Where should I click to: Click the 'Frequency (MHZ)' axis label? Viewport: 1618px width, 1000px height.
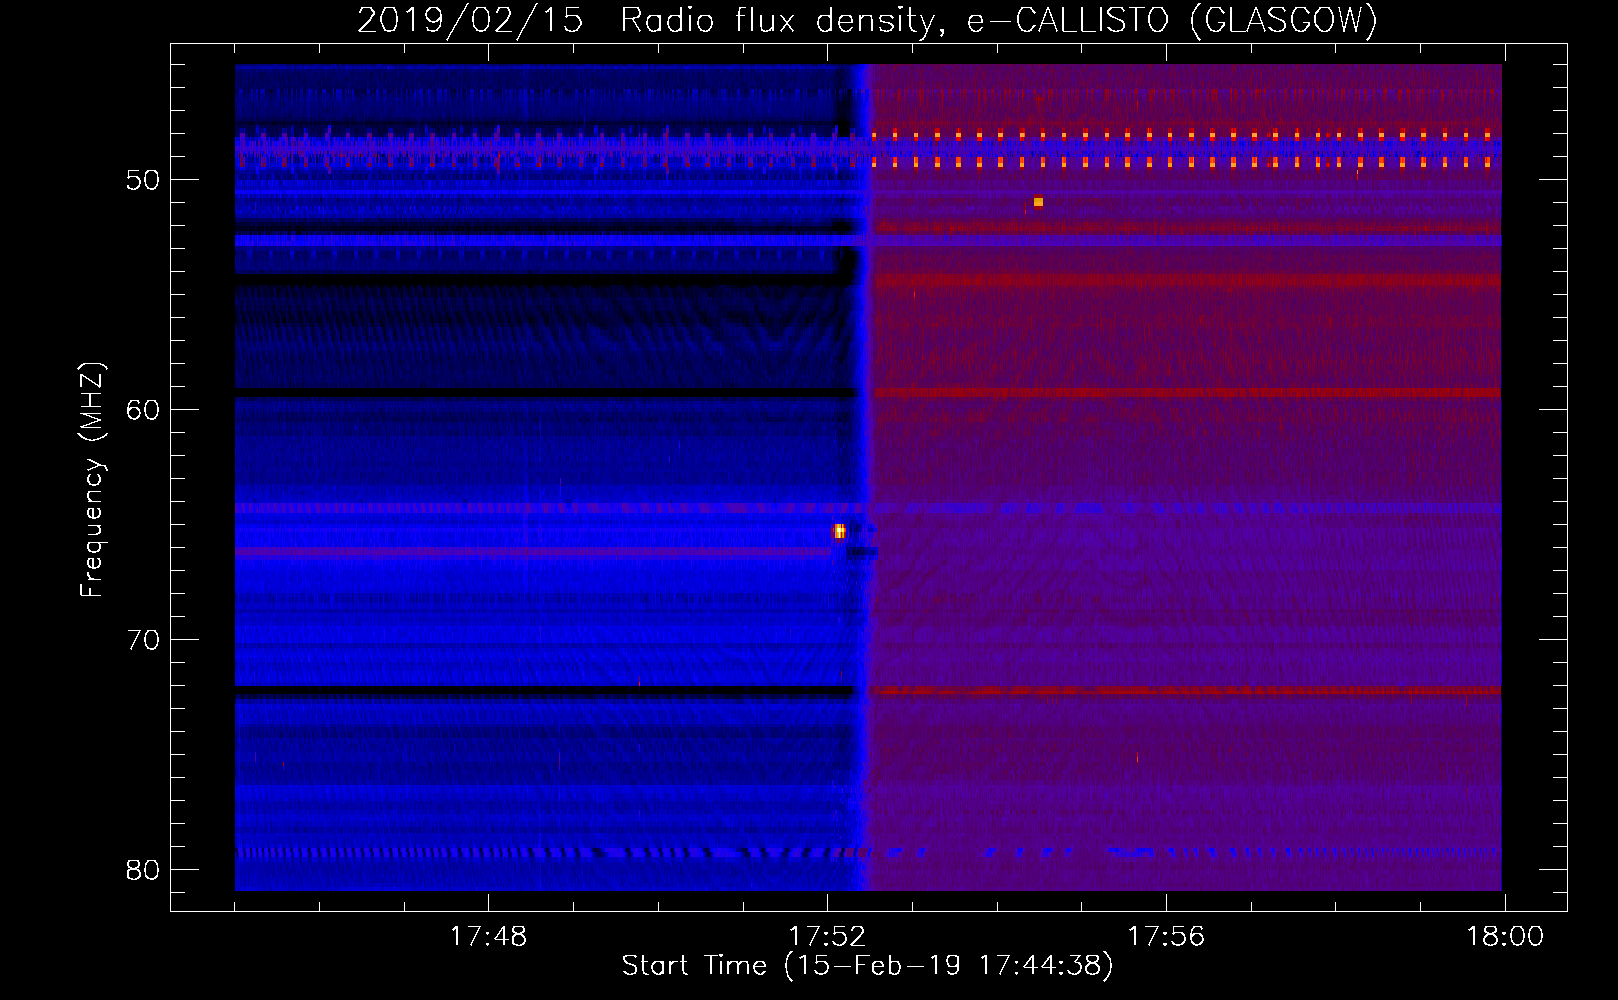point(92,480)
